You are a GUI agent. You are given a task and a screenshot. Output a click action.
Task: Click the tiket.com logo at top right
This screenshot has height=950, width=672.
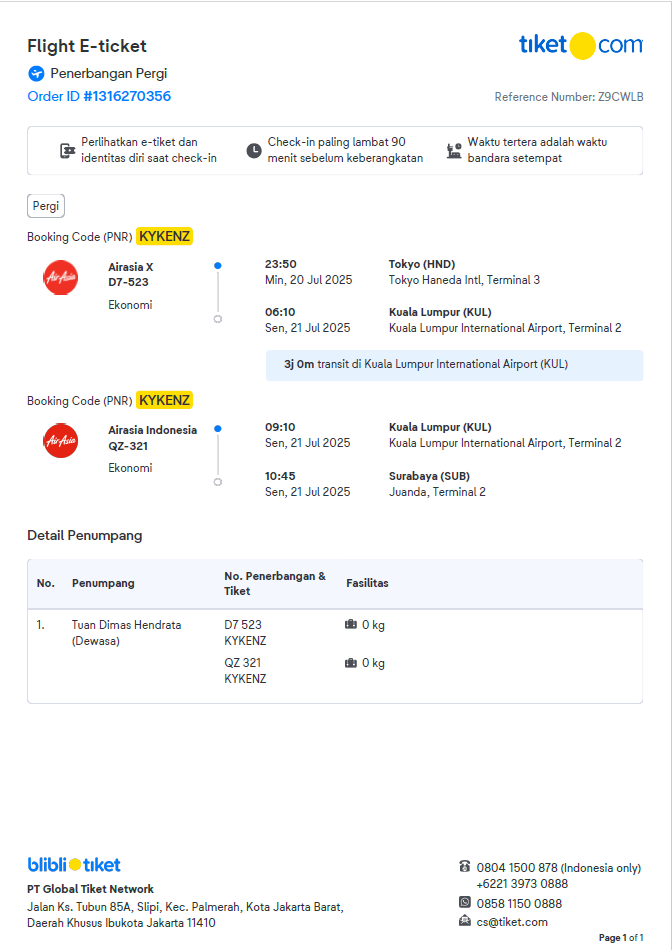[580, 45]
